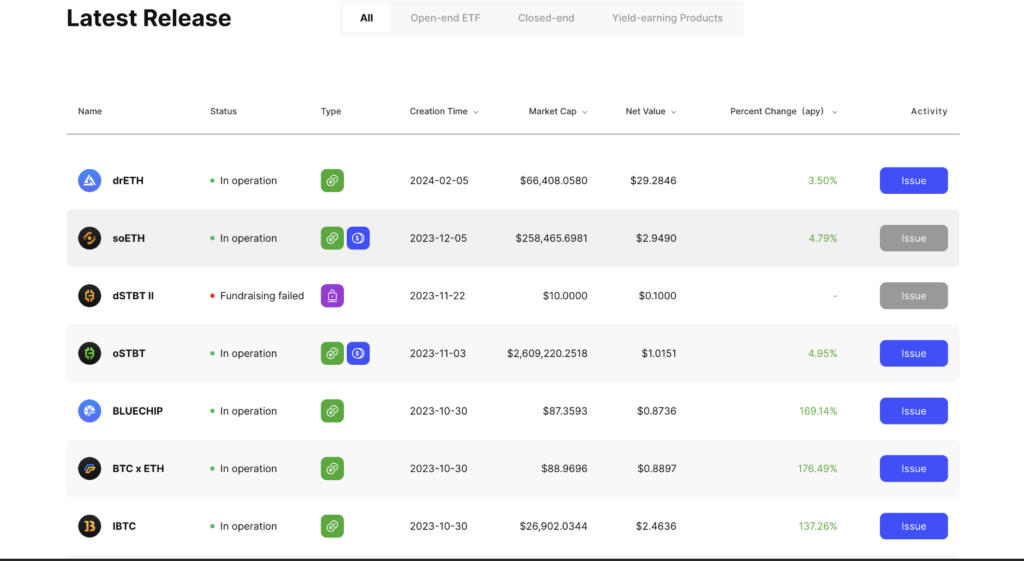Image resolution: width=1024 pixels, height=561 pixels.
Task: Click the green link type icon for soETH
Action: point(332,238)
